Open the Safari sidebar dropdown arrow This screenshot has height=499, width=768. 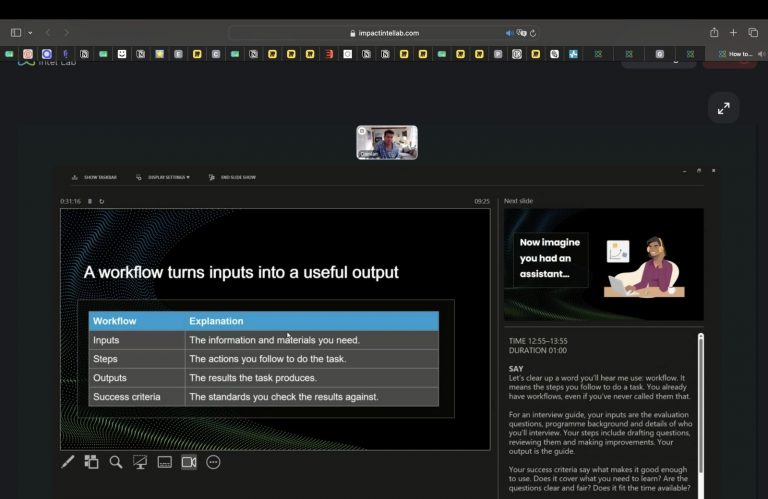[30, 33]
